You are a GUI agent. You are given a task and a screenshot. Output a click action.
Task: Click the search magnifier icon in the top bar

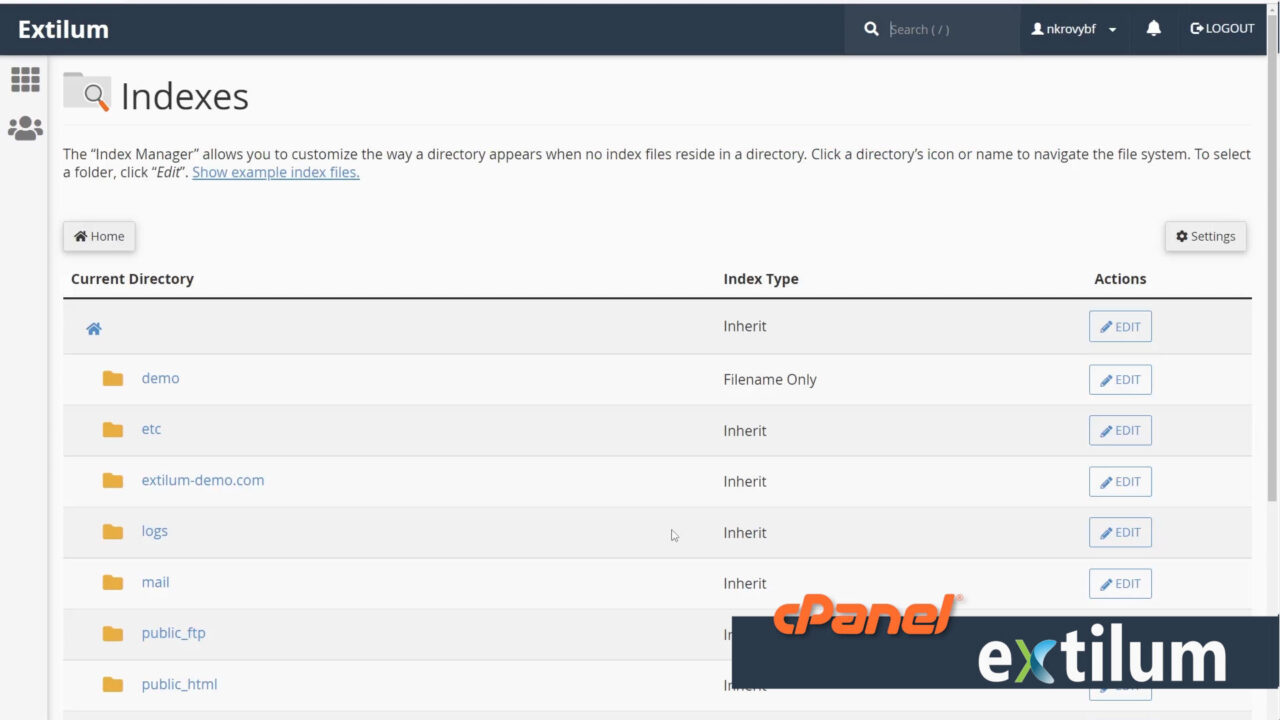tap(870, 29)
